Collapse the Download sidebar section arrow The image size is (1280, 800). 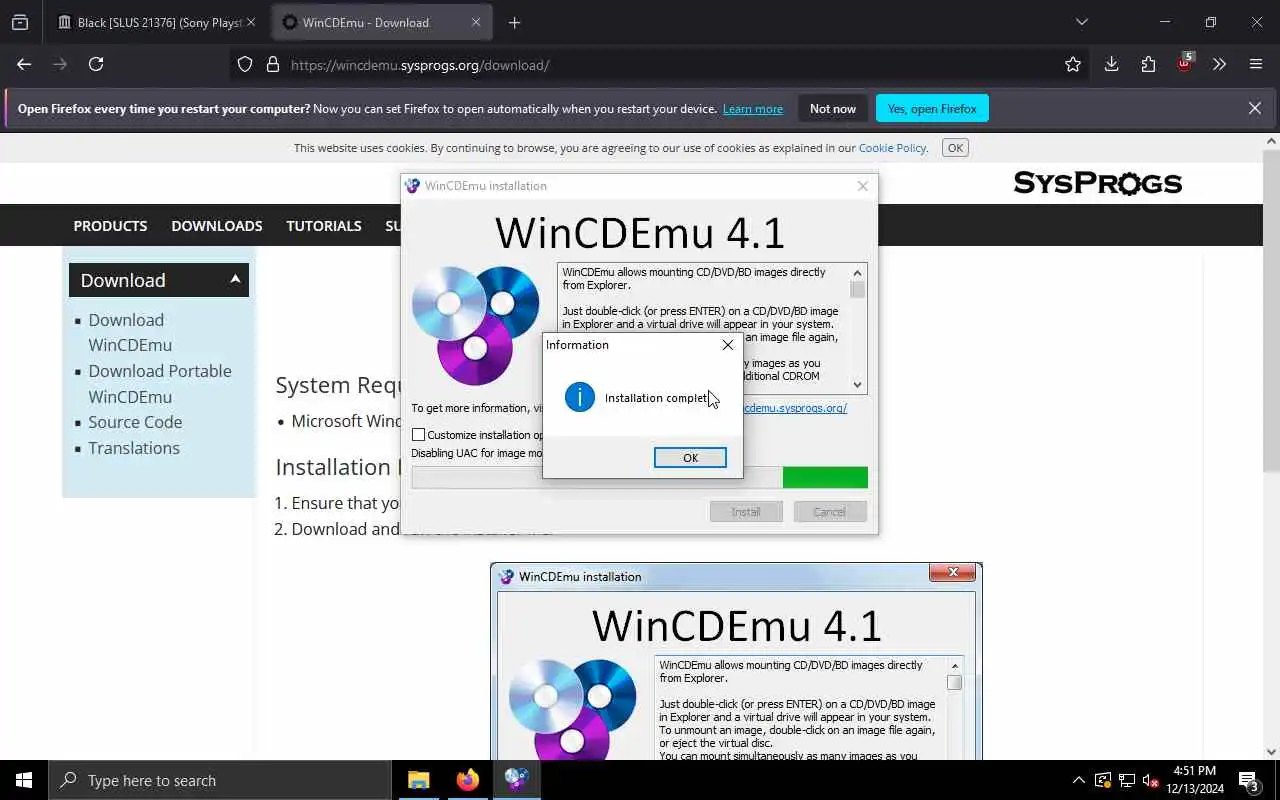pos(236,280)
